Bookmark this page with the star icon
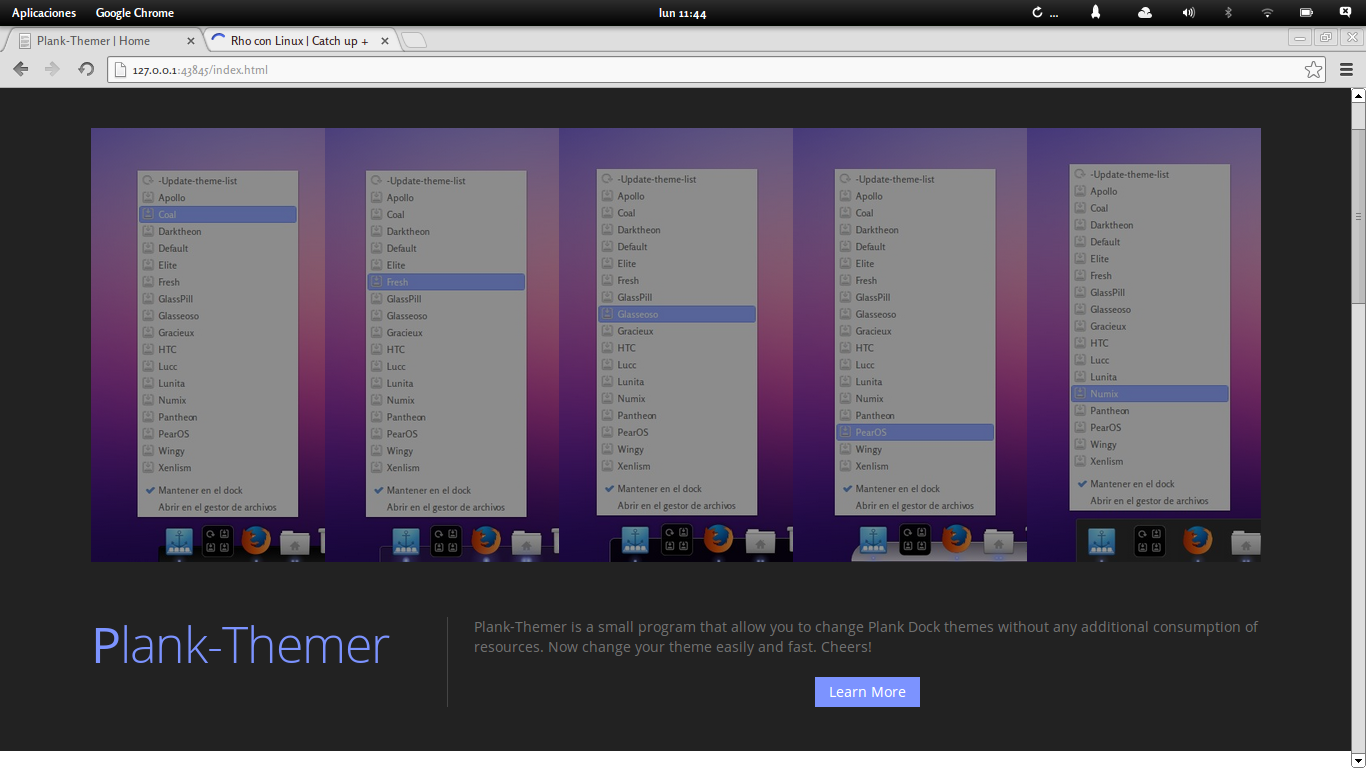1366x768 pixels. [x=1314, y=70]
